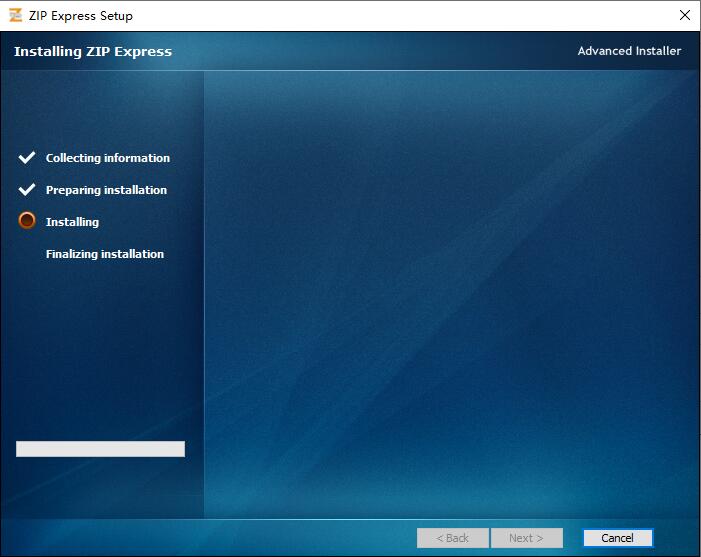Image resolution: width=701 pixels, height=557 pixels.
Task: Click the 'Installing ZIP Express' heading
Action: (93, 51)
